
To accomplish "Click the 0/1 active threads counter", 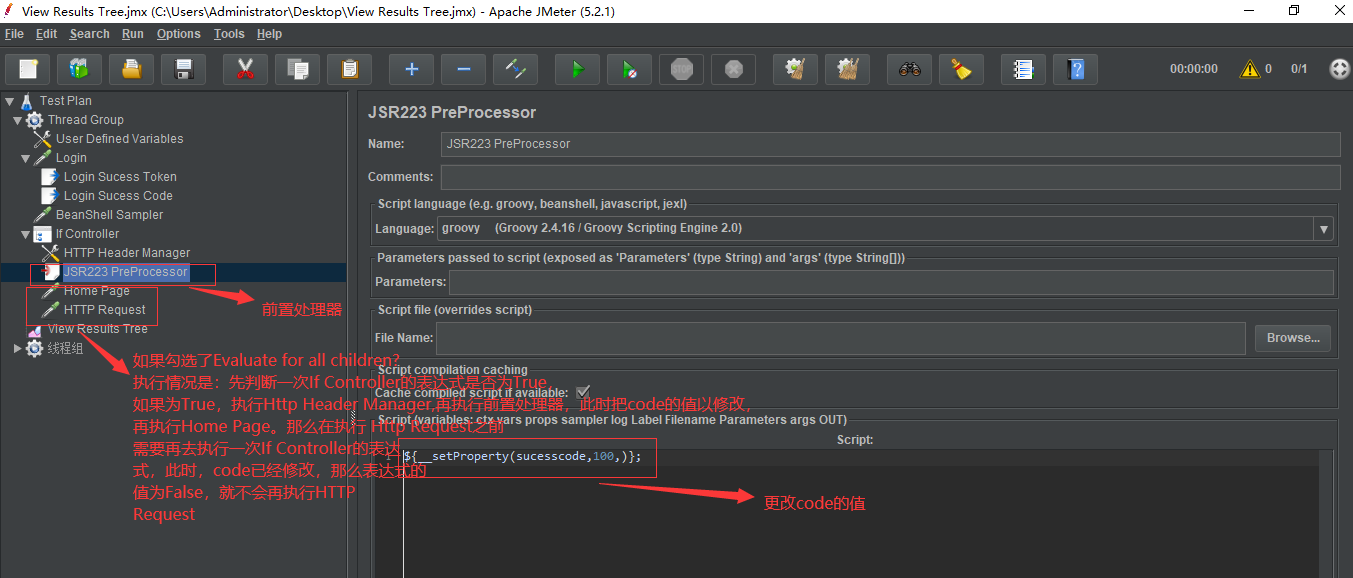I will (x=1299, y=69).
